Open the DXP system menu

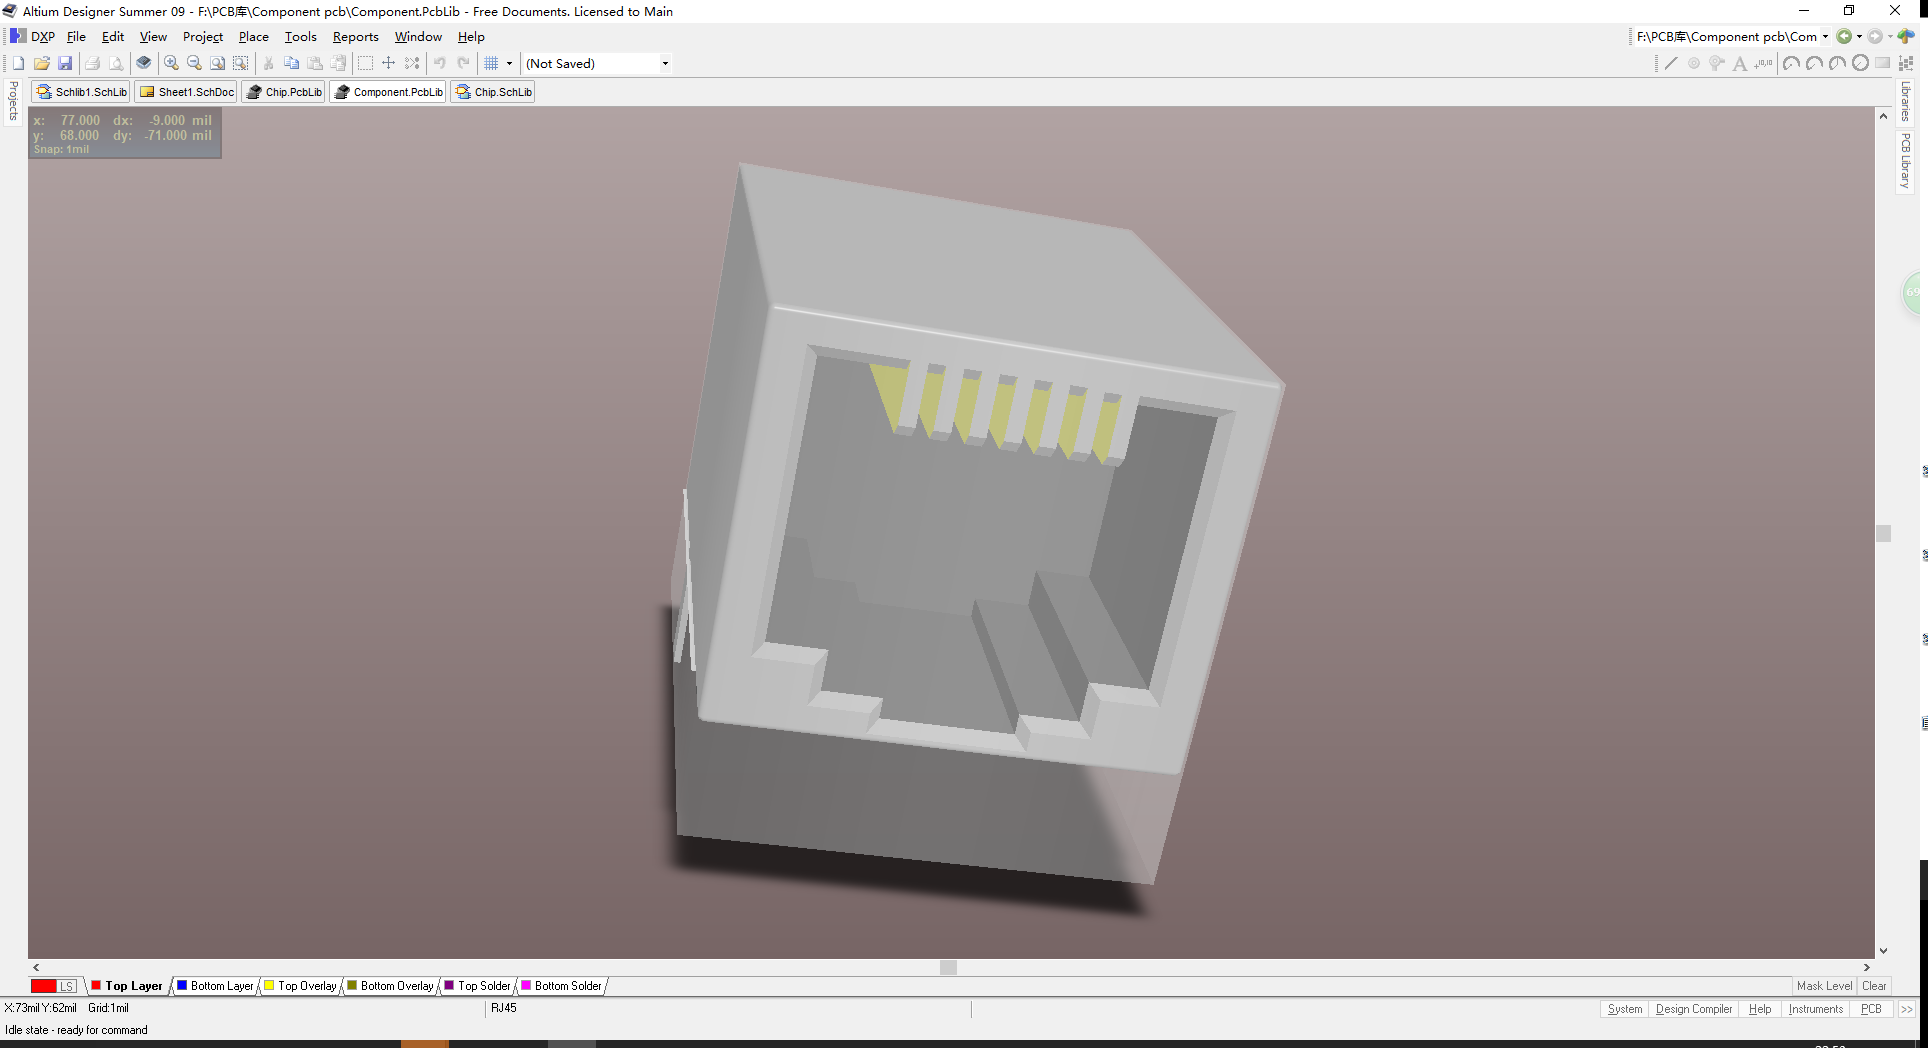[x=33, y=37]
